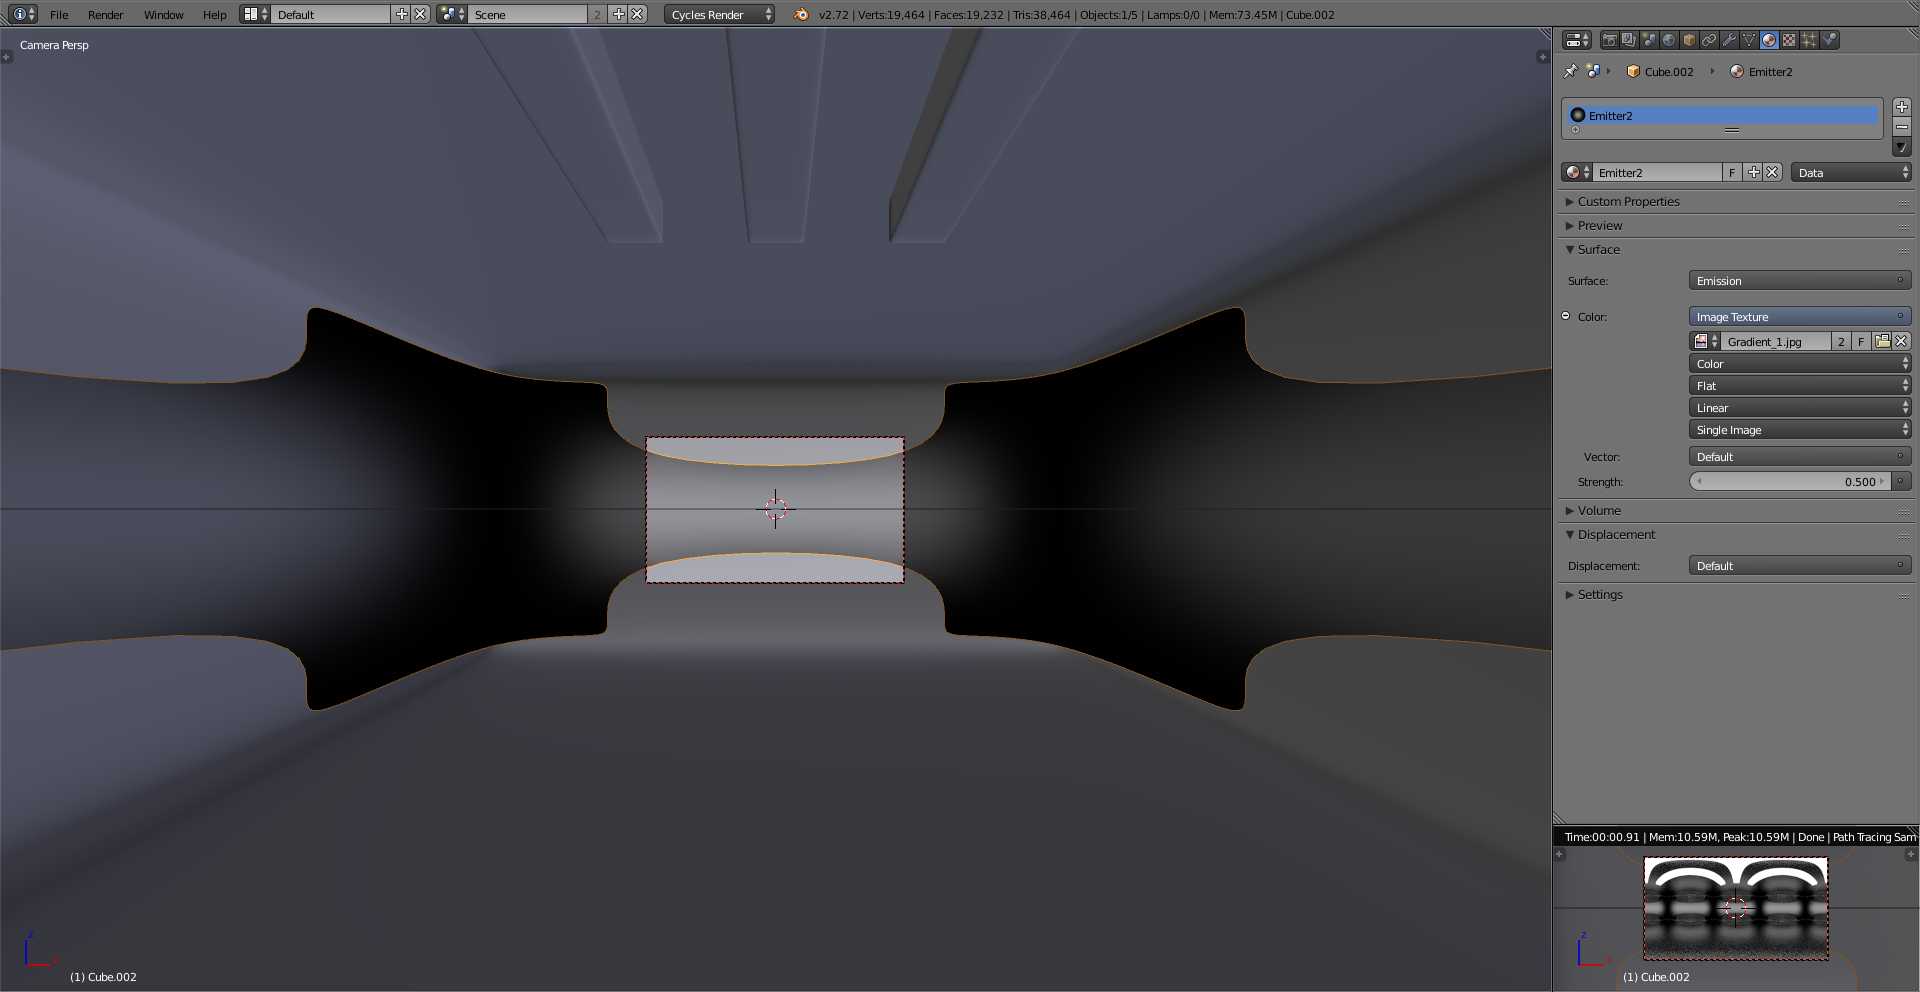Open the info editor type selector
The width and height of the screenshot is (1920, 992).
coord(22,14)
